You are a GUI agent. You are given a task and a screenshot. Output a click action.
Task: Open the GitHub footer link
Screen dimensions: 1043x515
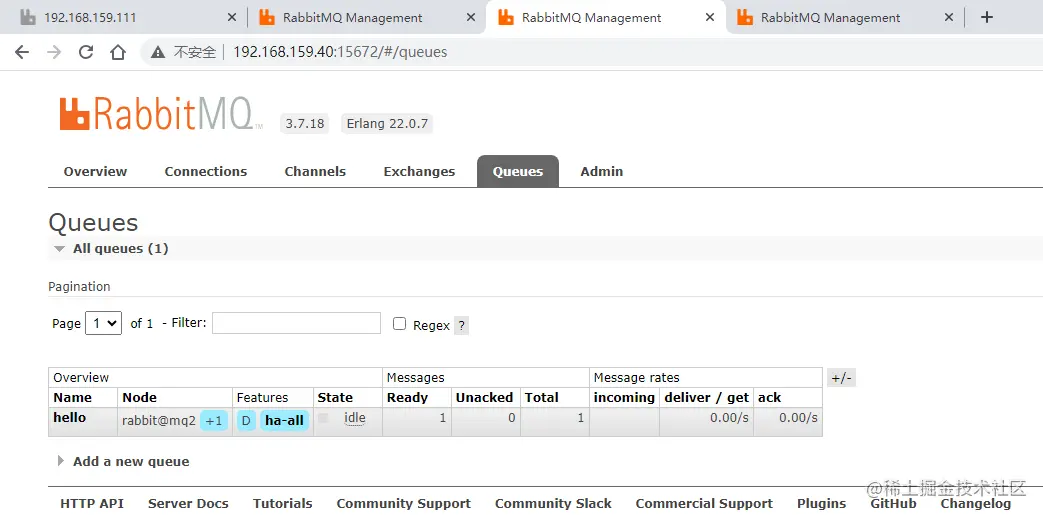click(893, 504)
